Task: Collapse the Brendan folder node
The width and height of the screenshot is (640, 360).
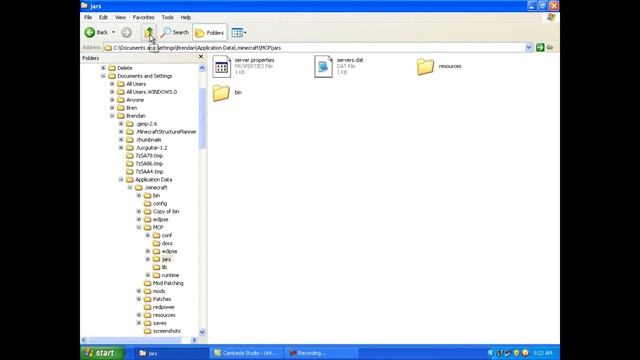Action: [112, 116]
